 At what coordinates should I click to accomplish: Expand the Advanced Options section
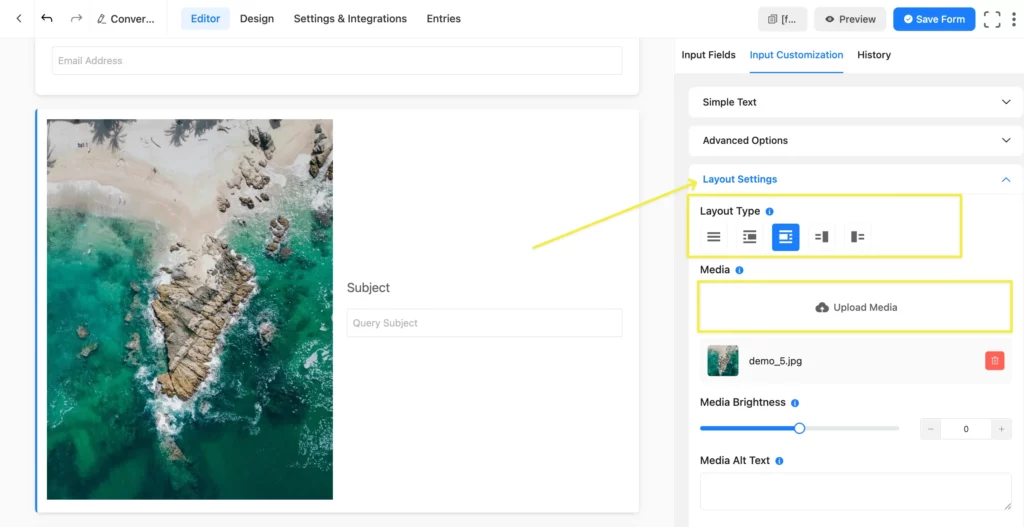[856, 140]
